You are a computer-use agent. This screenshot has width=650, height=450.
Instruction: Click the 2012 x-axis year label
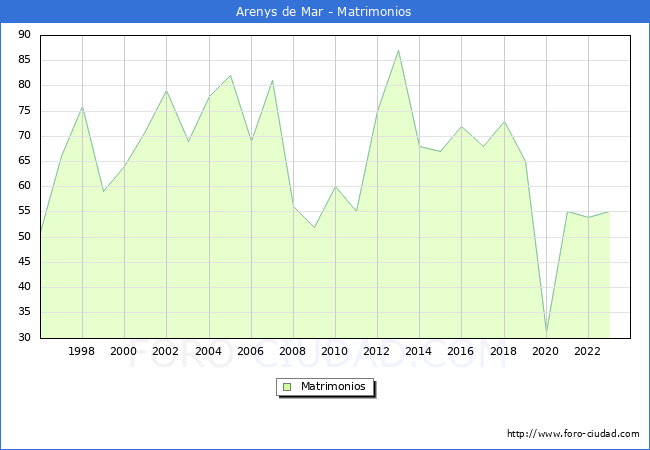[x=377, y=351]
